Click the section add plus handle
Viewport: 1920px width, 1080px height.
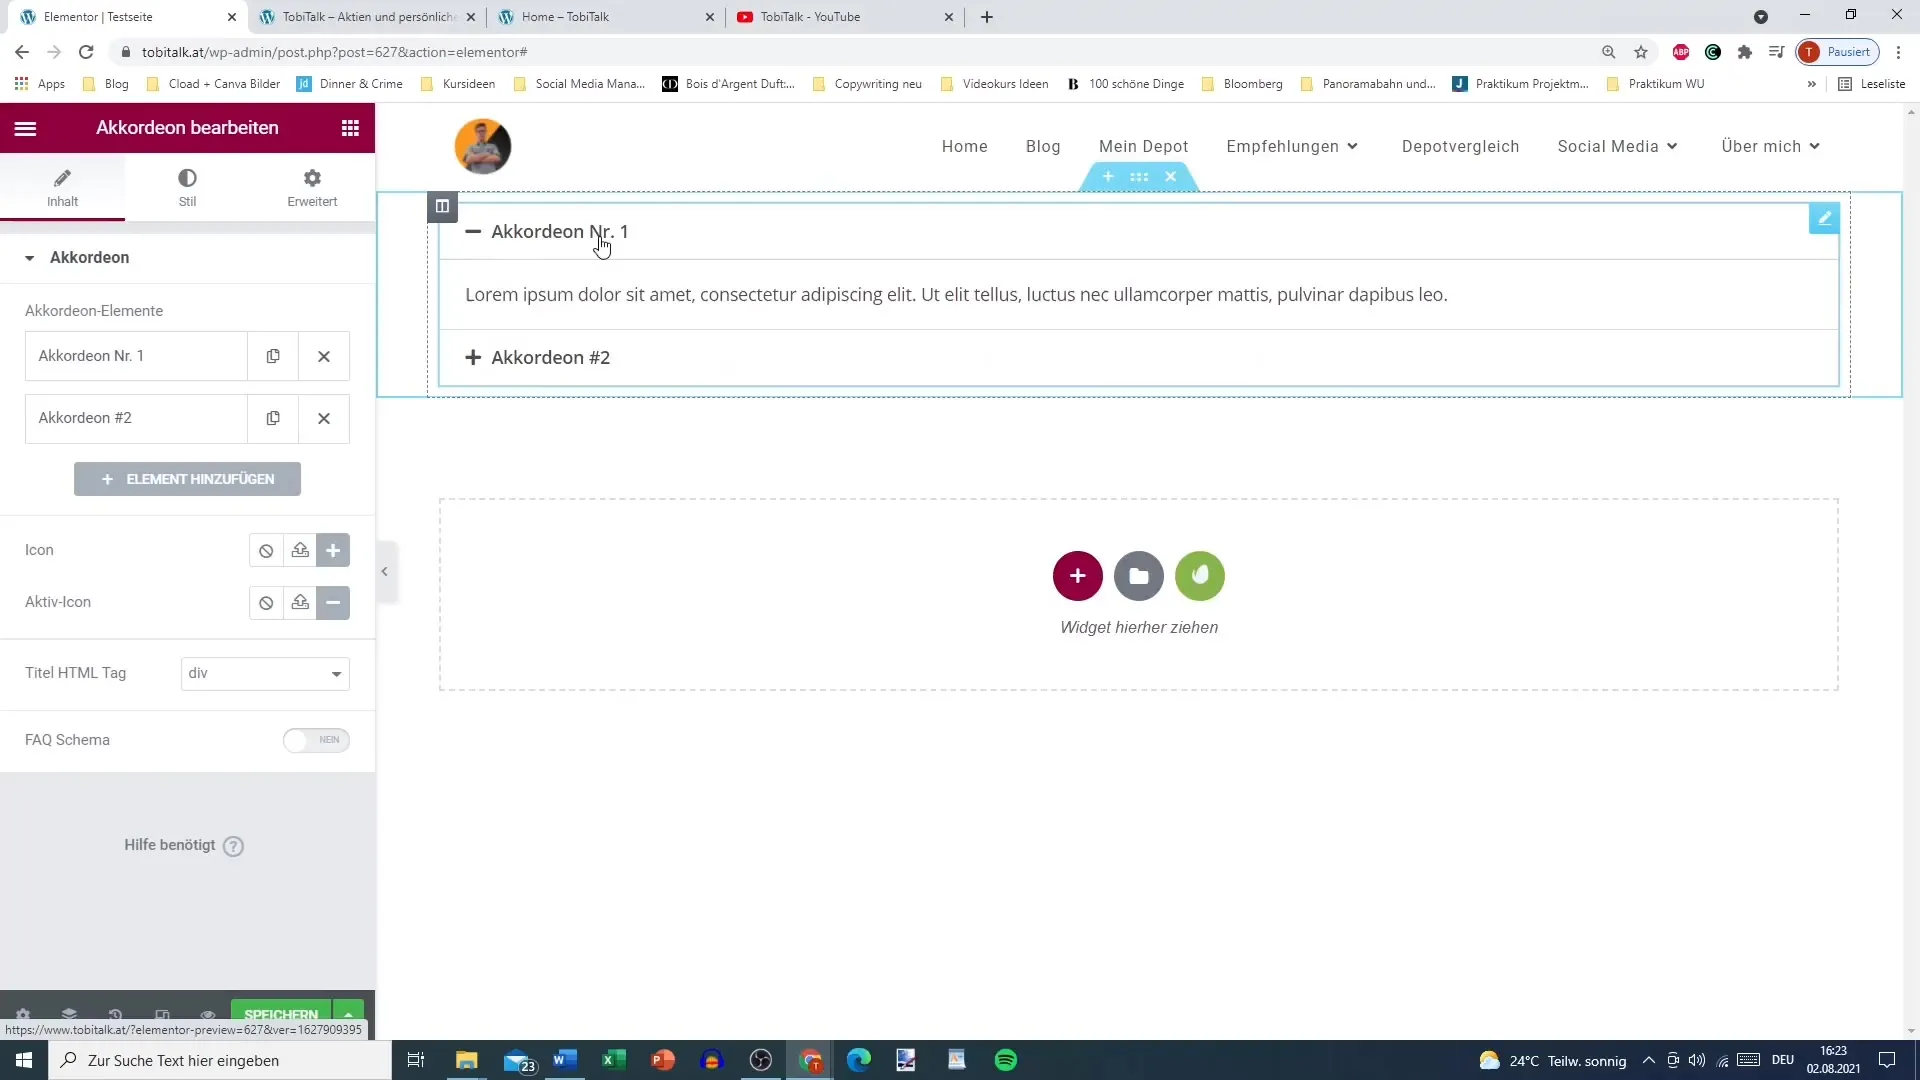tap(1108, 177)
